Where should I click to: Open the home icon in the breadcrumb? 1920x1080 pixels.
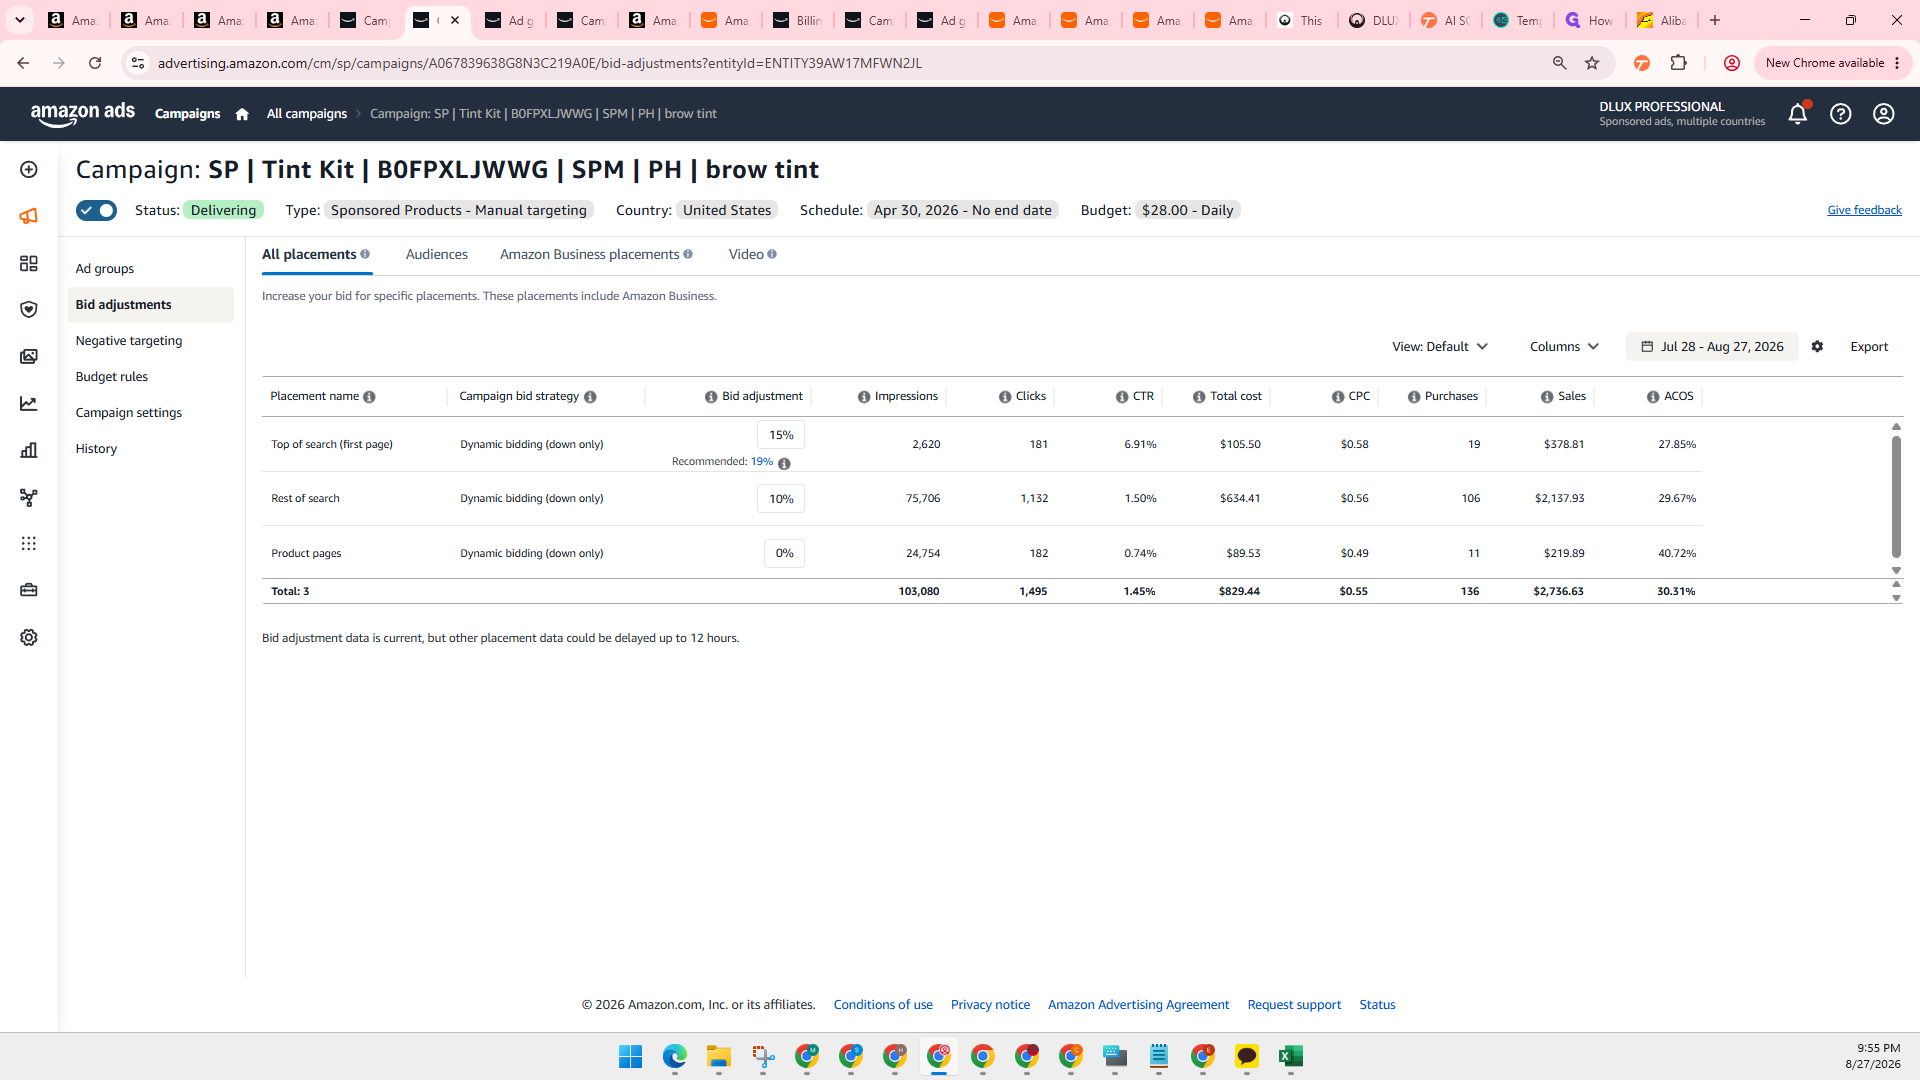point(242,114)
